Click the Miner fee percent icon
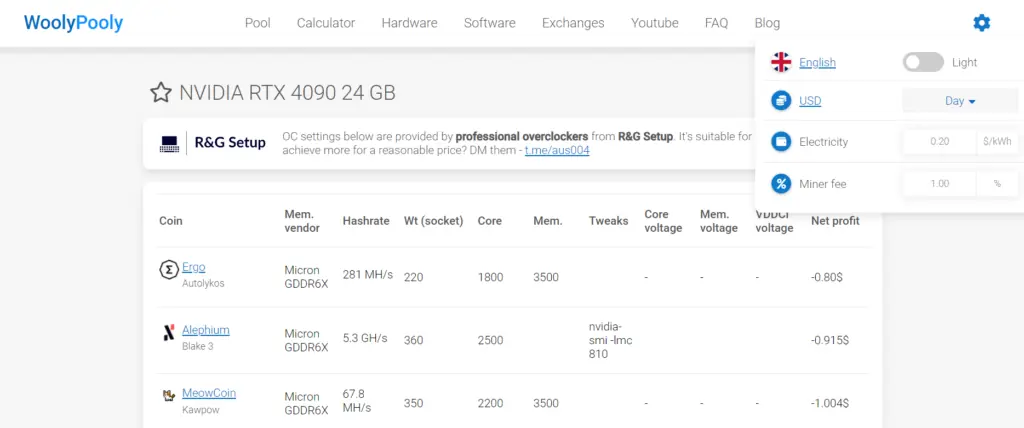Viewport: 1024px width, 428px height. click(780, 184)
